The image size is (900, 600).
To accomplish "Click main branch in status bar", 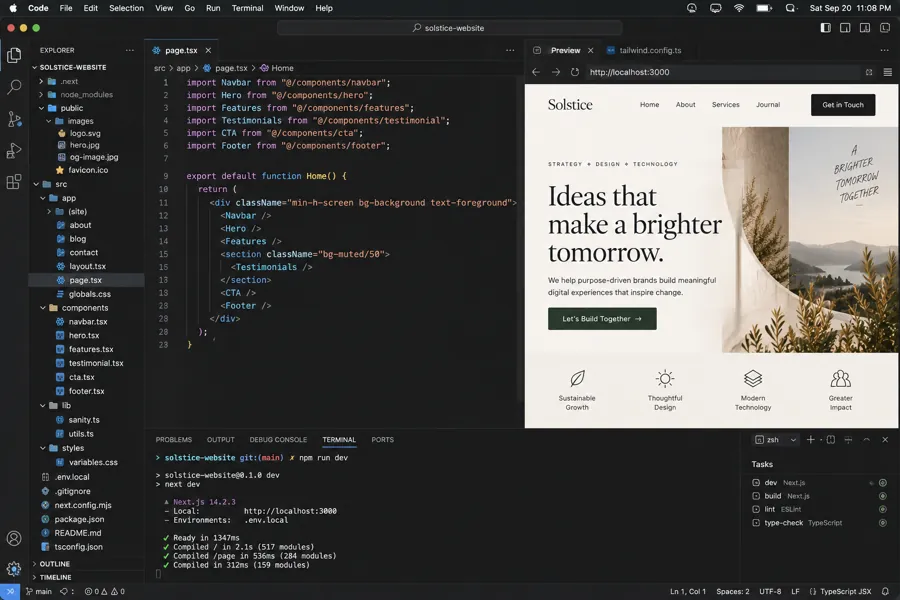I will (x=38, y=591).
